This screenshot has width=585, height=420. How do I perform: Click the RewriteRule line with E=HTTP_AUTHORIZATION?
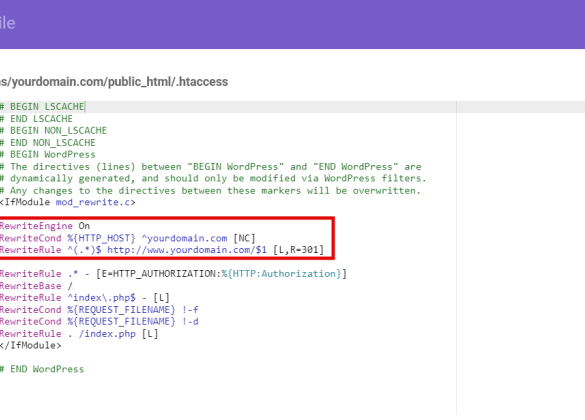(173, 274)
